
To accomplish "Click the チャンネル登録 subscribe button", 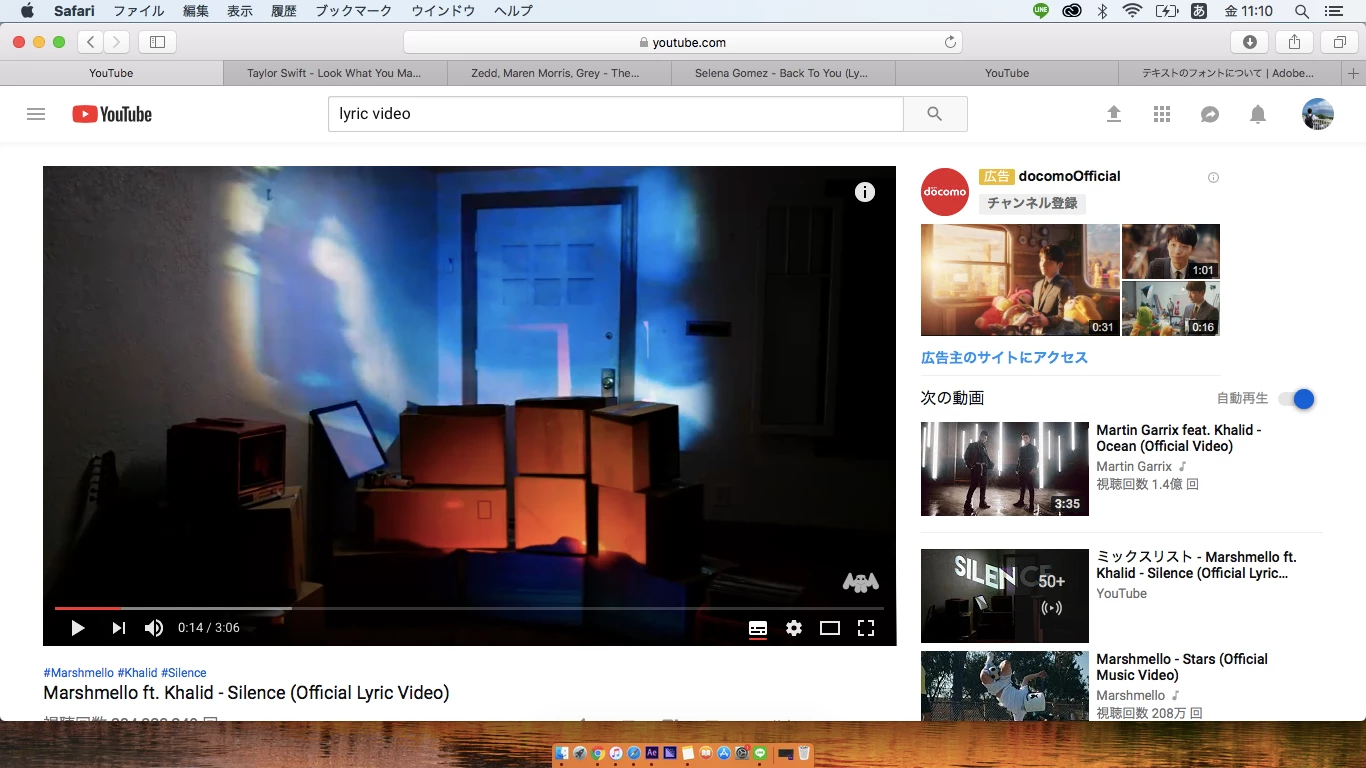I will pyautogui.click(x=1032, y=203).
